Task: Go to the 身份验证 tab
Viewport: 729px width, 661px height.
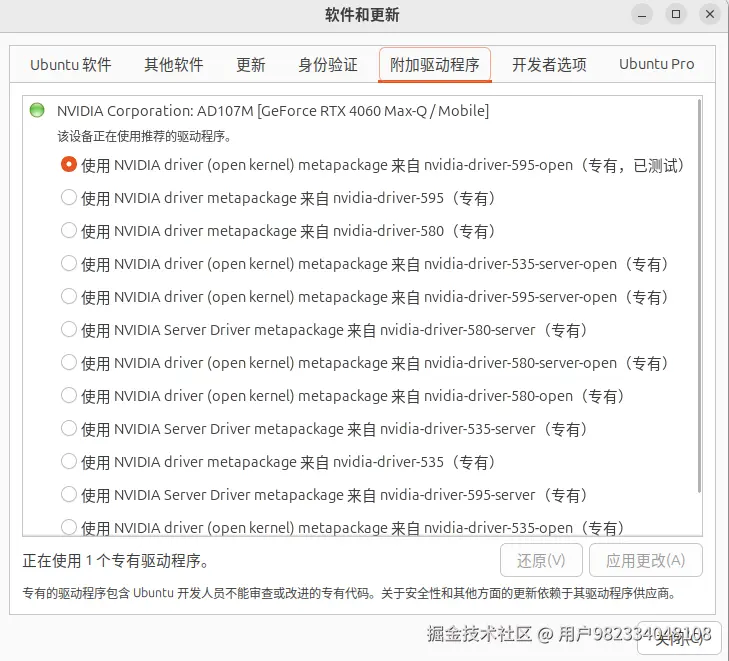Action: [328, 65]
